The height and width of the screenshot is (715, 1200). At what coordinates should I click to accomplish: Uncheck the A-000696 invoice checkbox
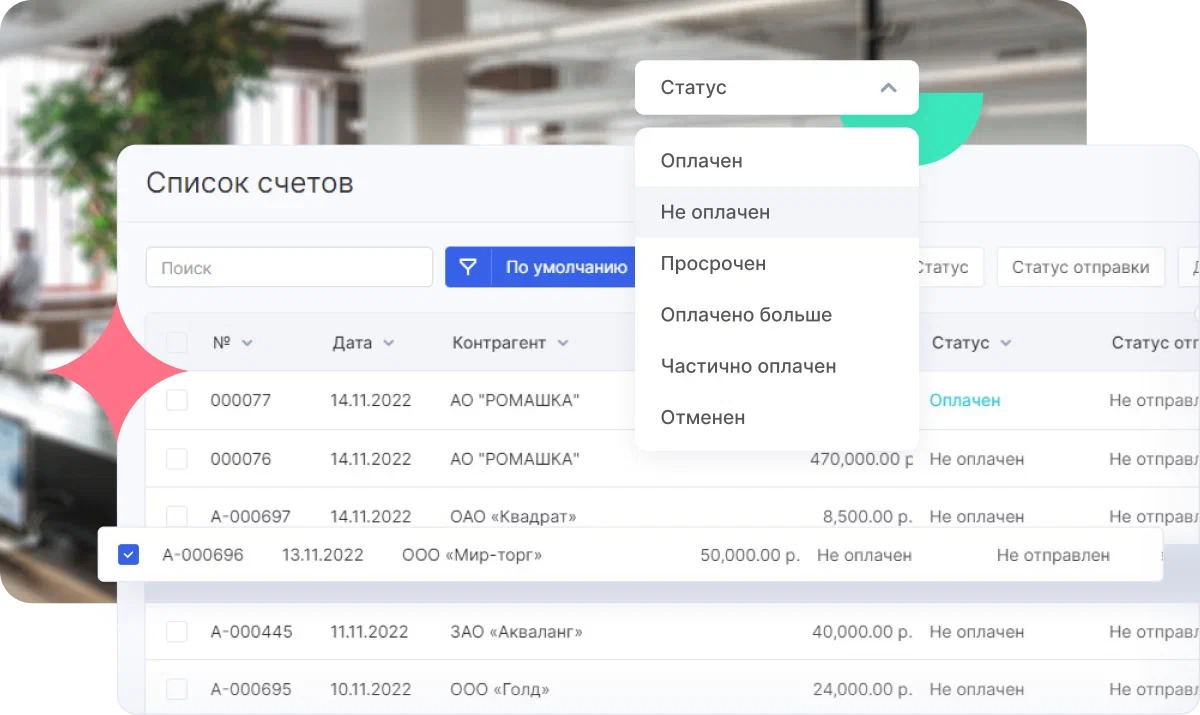point(128,554)
